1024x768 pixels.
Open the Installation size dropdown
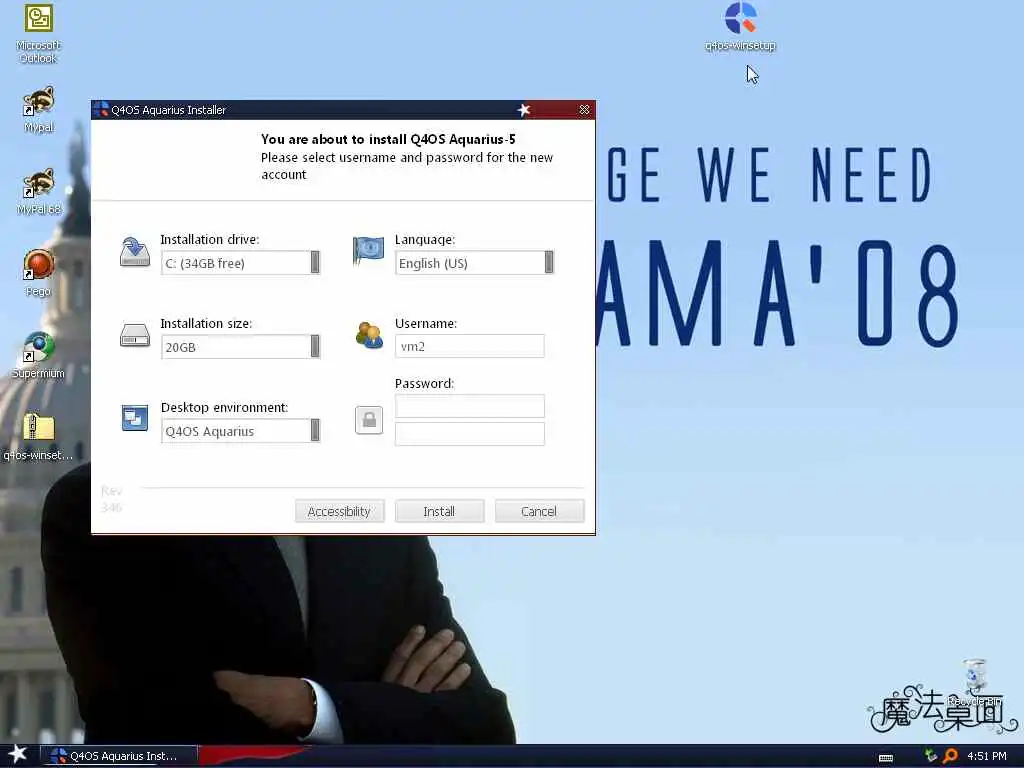click(241, 347)
